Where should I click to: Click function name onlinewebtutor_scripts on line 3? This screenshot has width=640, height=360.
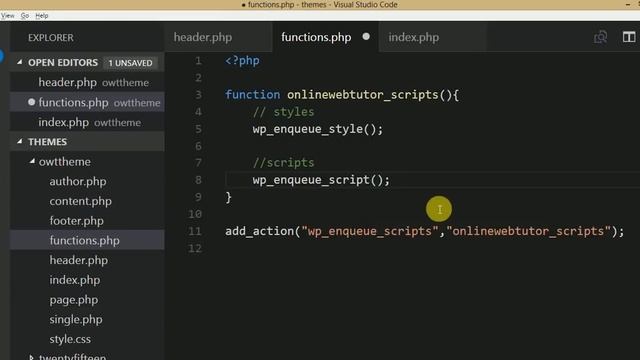click(x=362, y=95)
